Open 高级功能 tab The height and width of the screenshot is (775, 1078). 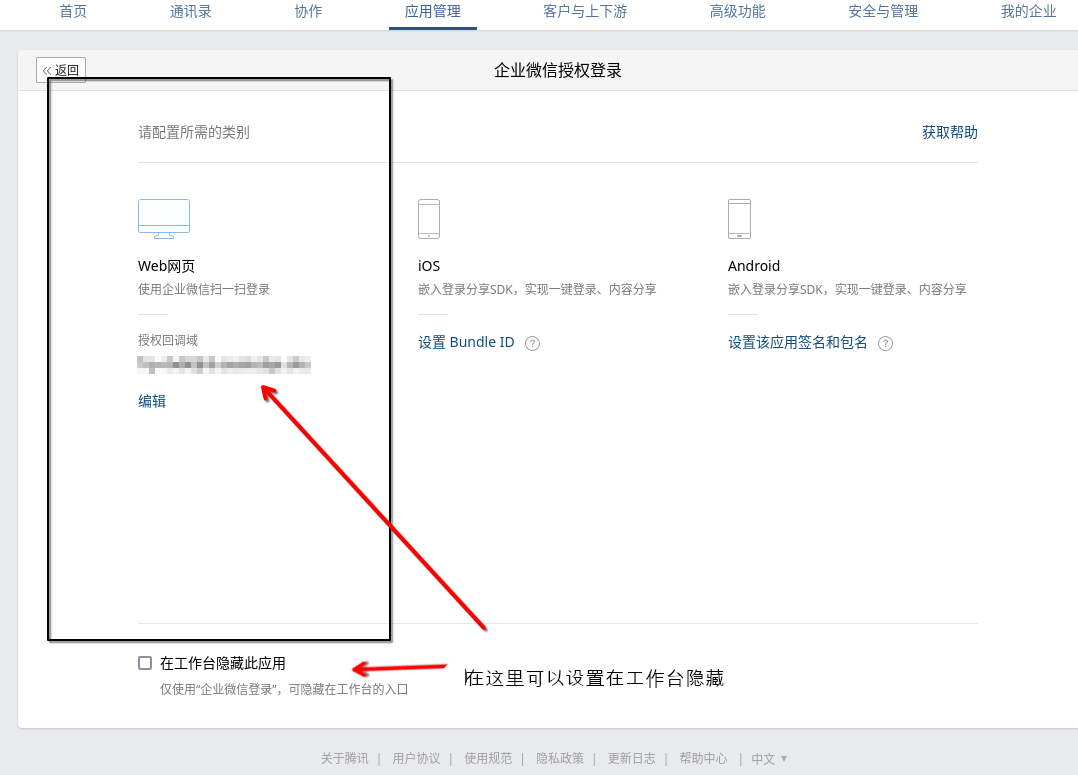coord(737,12)
